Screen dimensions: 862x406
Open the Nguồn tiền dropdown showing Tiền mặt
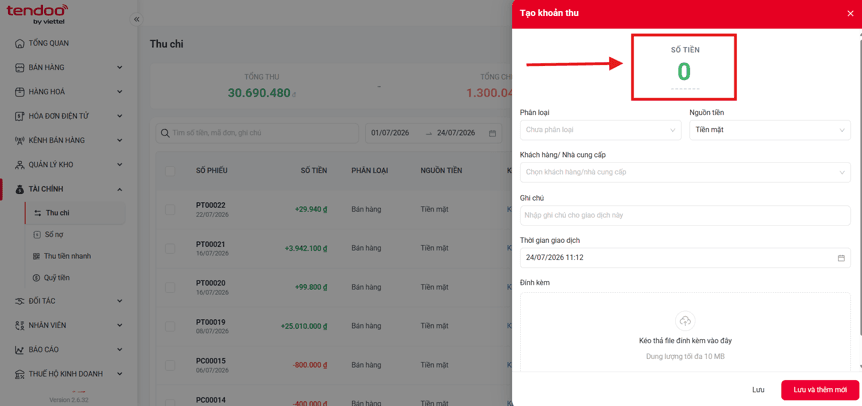click(770, 130)
